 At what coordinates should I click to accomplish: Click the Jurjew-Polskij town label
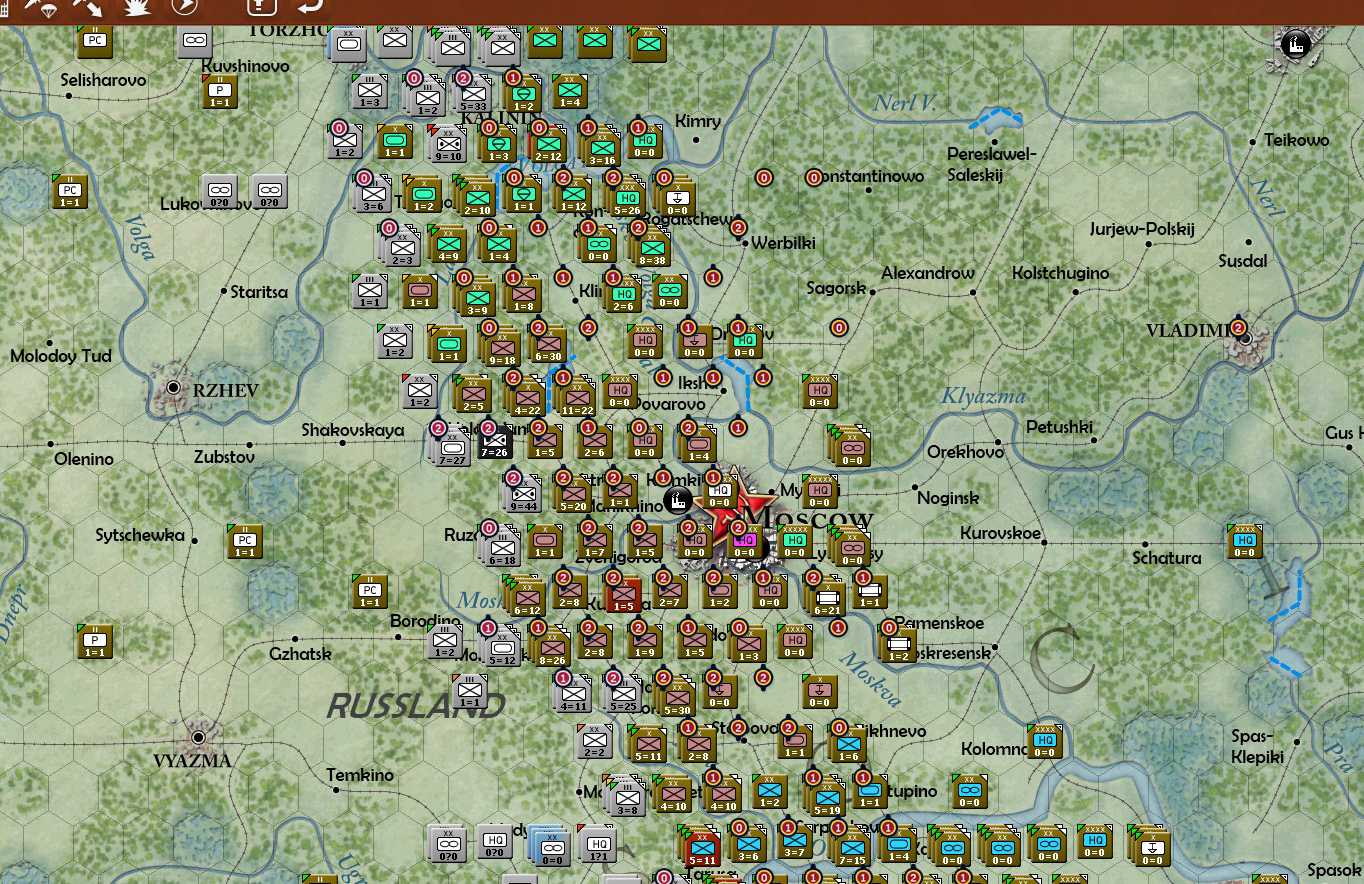pyautogui.click(x=1142, y=229)
